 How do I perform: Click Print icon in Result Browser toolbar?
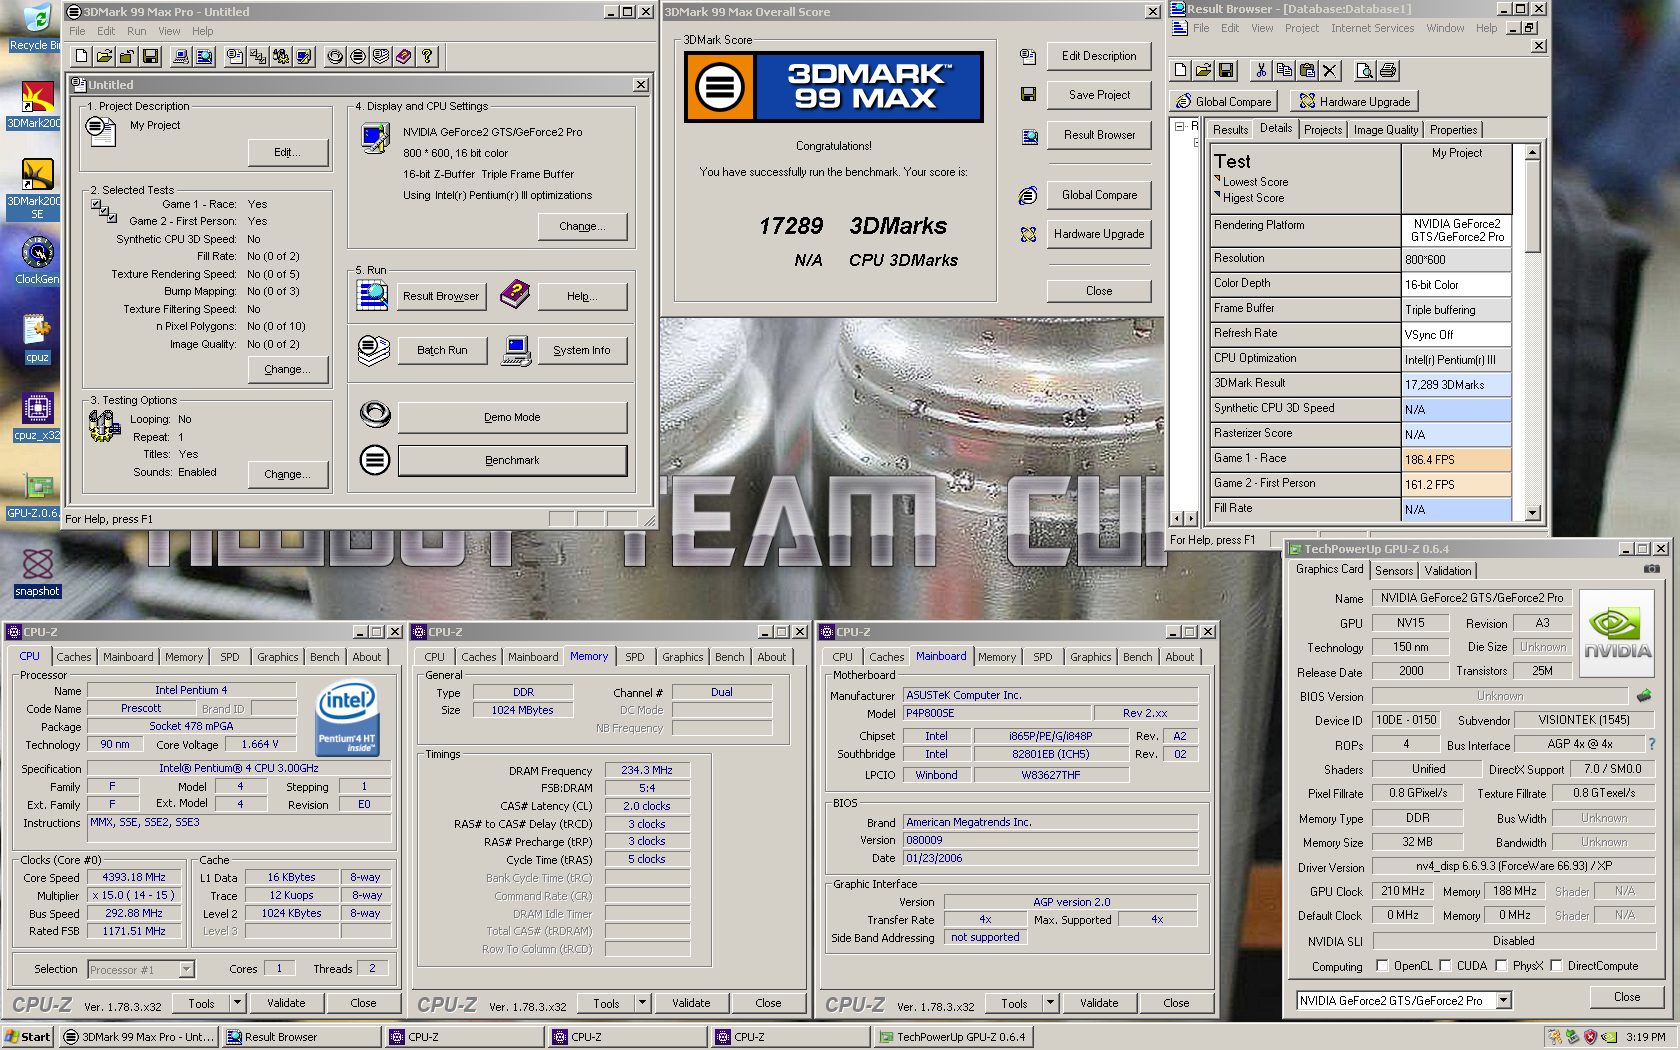(x=1388, y=71)
